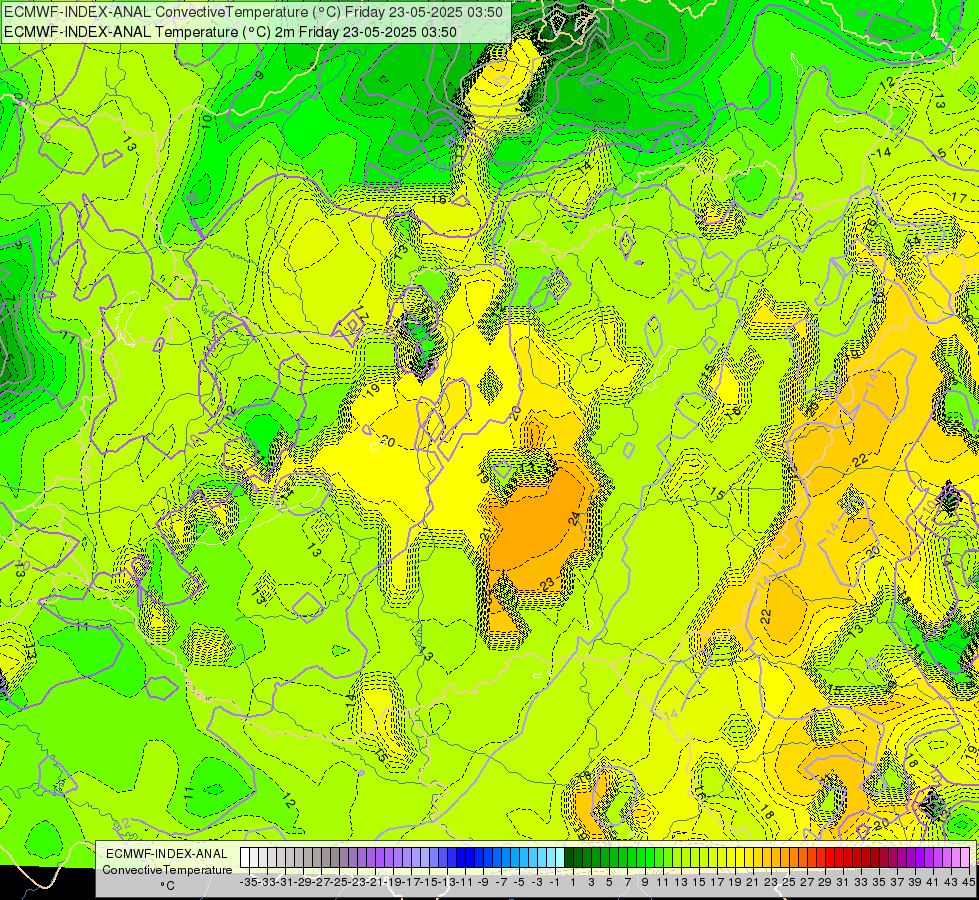979x900 pixels.
Task: Click the '23' contour label below the orange area
Action: (x=548, y=584)
